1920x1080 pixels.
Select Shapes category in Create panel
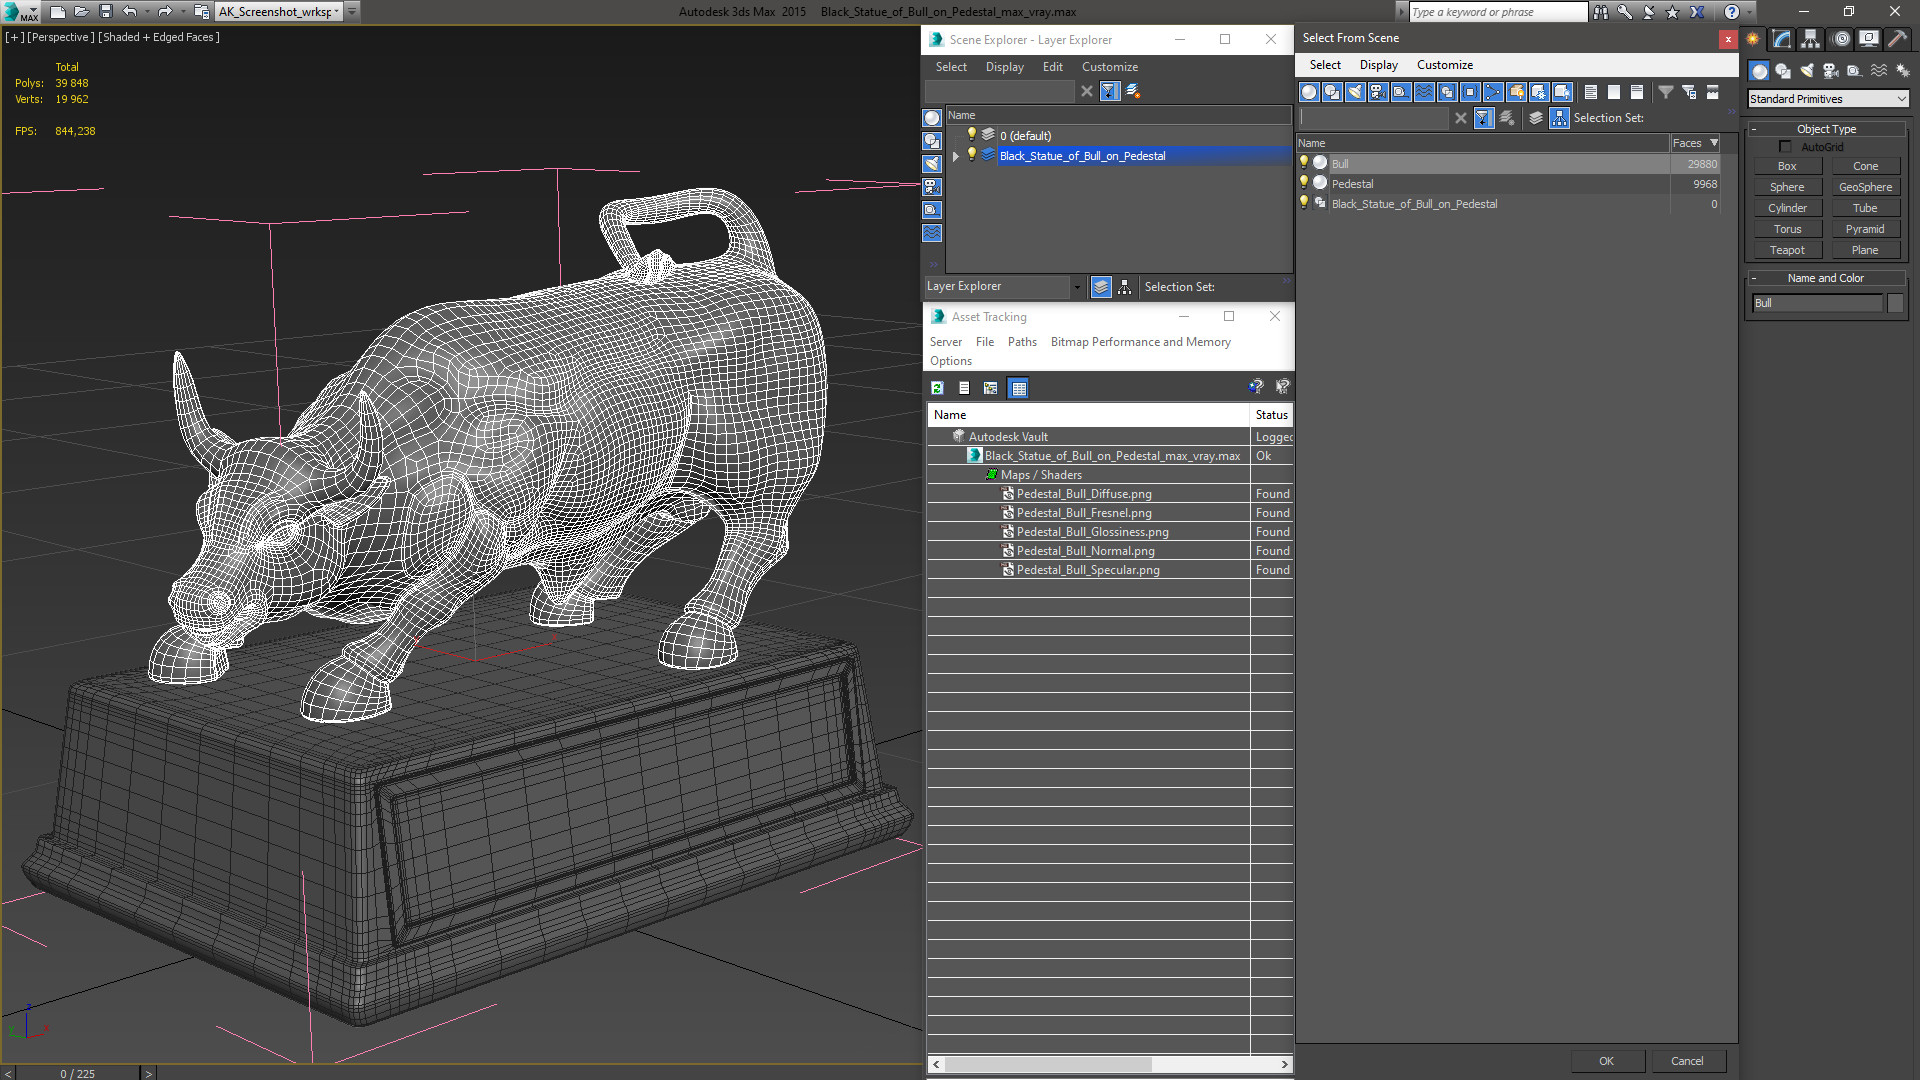tap(1783, 71)
